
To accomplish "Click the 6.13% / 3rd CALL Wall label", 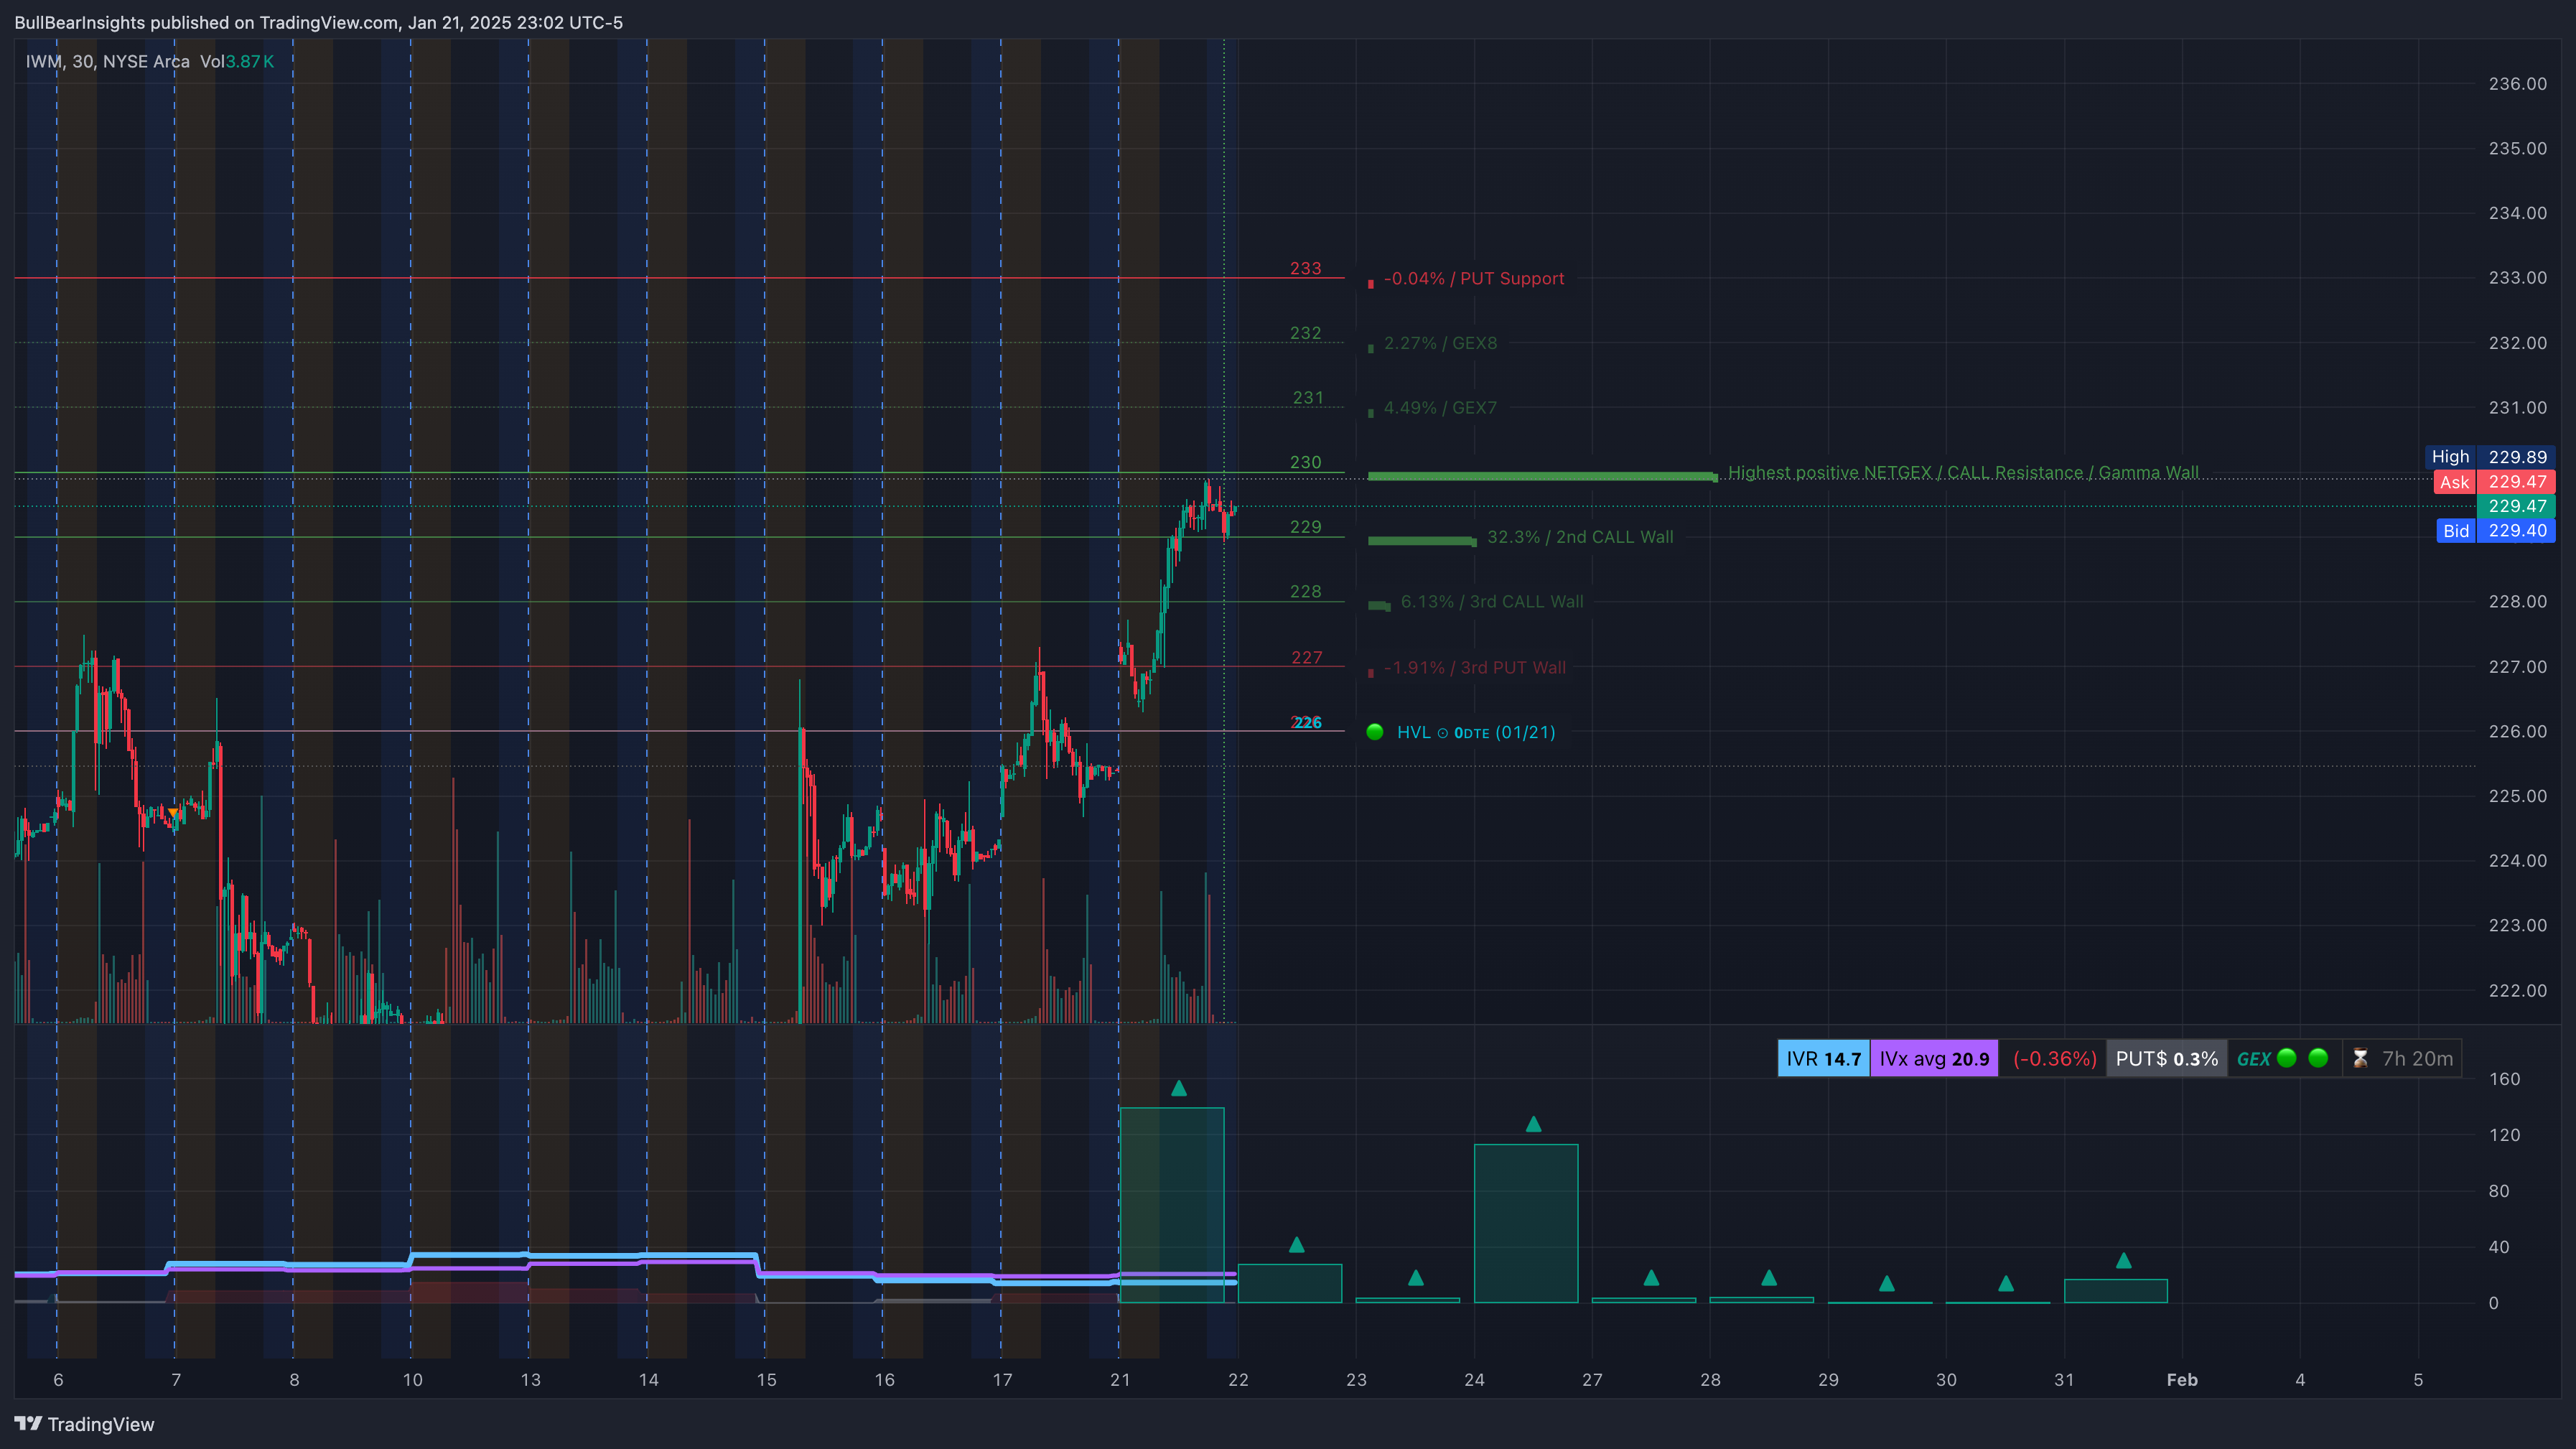I will [x=1492, y=602].
